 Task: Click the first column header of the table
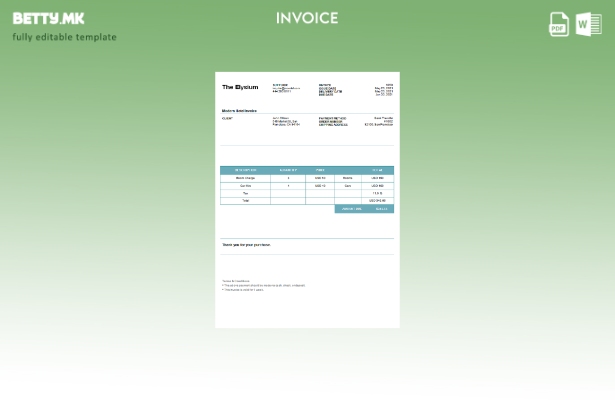pyautogui.click(x=245, y=170)
